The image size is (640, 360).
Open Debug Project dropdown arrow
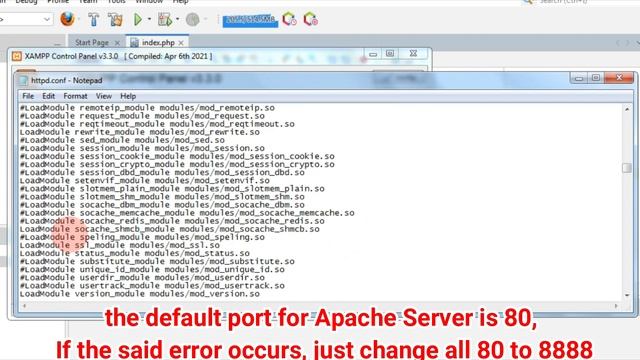point(178,19)
